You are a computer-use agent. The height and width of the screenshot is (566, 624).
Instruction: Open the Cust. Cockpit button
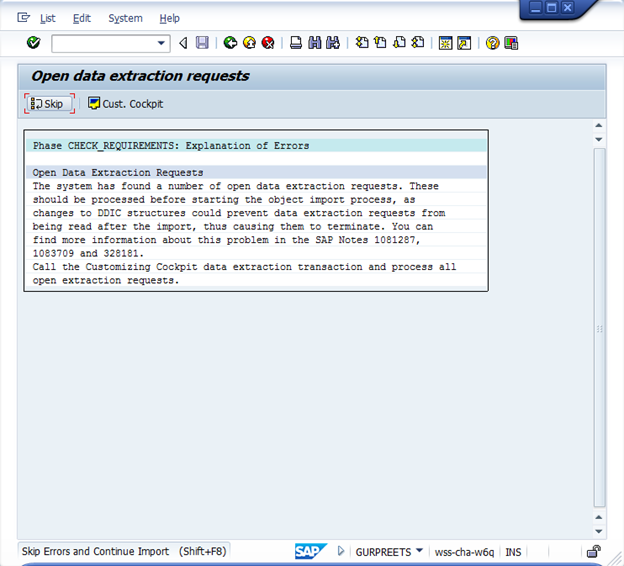click(x=125, y=104)
